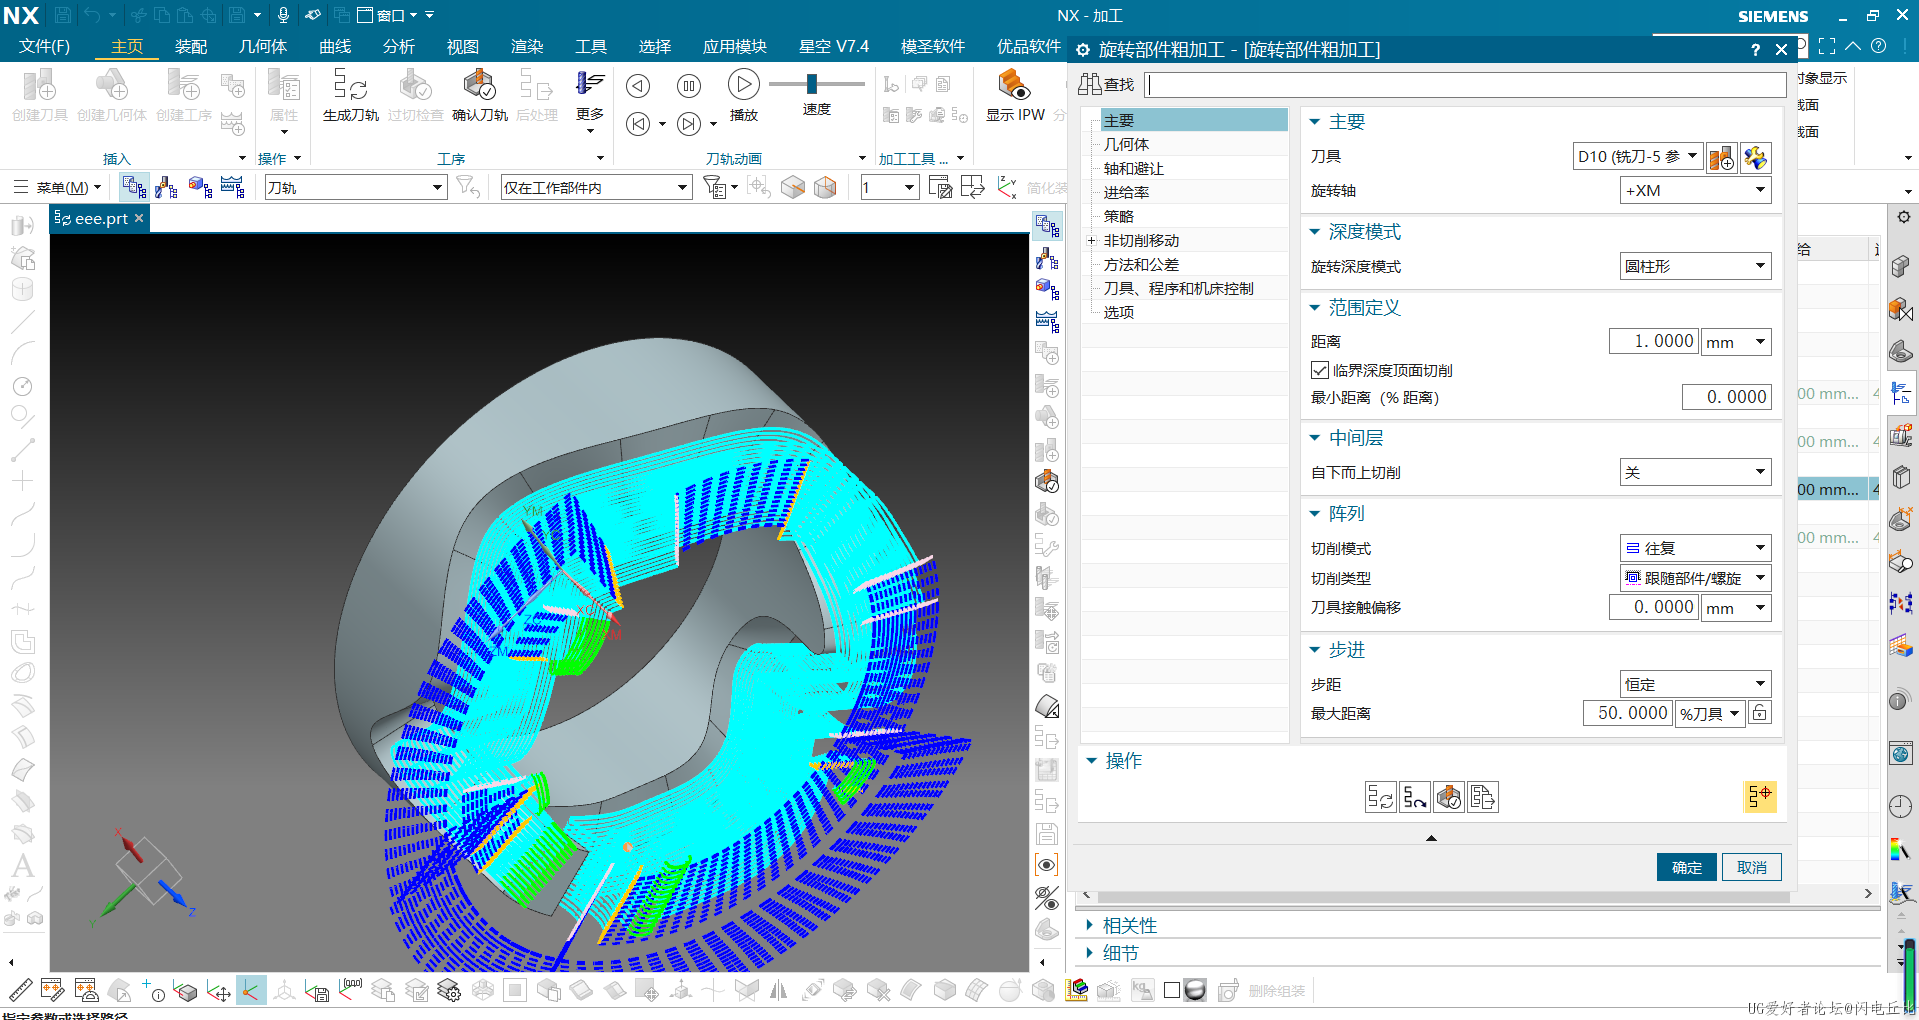Click the pause toolpath animation button

pyautogui.click(x=689, y=86)
